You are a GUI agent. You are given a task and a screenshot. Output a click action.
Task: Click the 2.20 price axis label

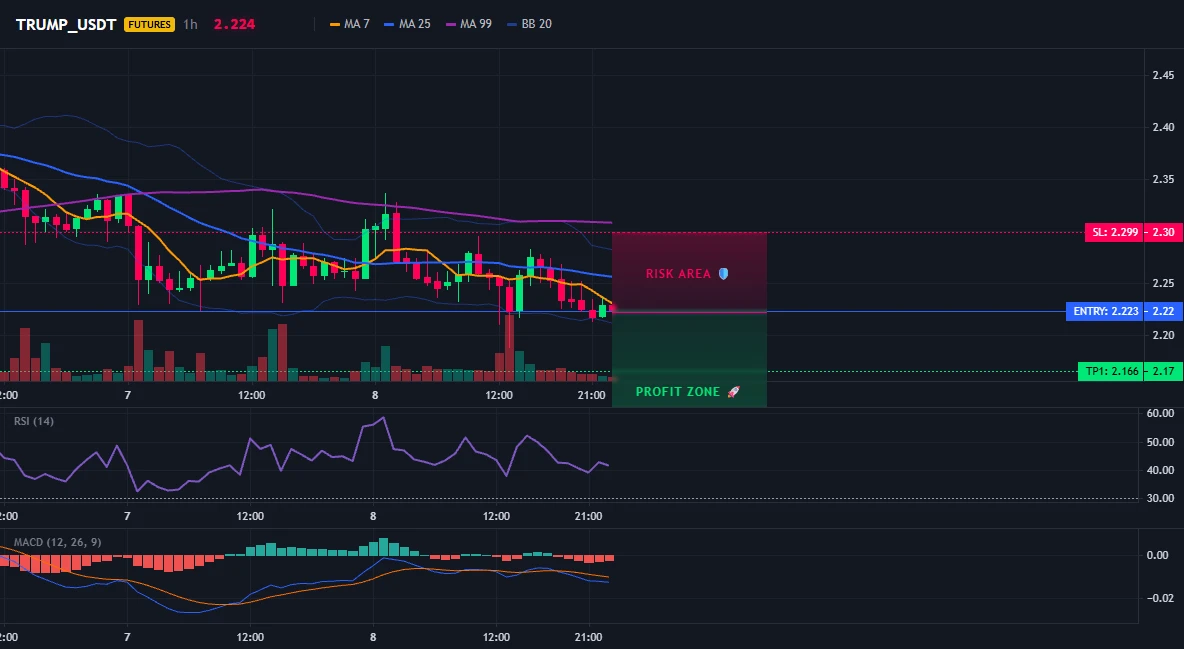[1163, 335]
